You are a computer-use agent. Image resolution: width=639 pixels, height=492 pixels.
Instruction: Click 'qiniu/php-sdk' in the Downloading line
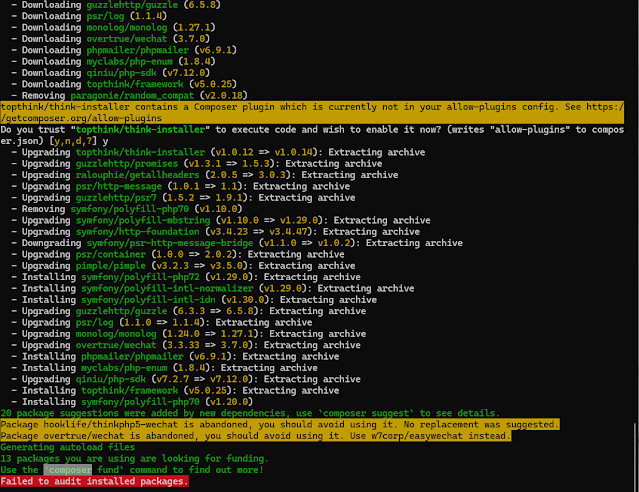[x=121, y=73]
